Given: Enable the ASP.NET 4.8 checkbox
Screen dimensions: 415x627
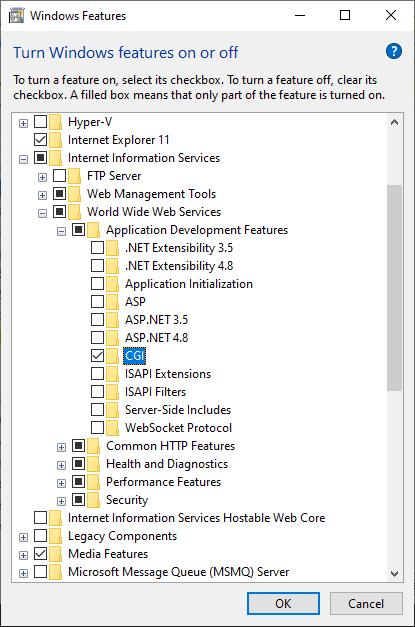Looking at the screenshot, I should (98, 337).
